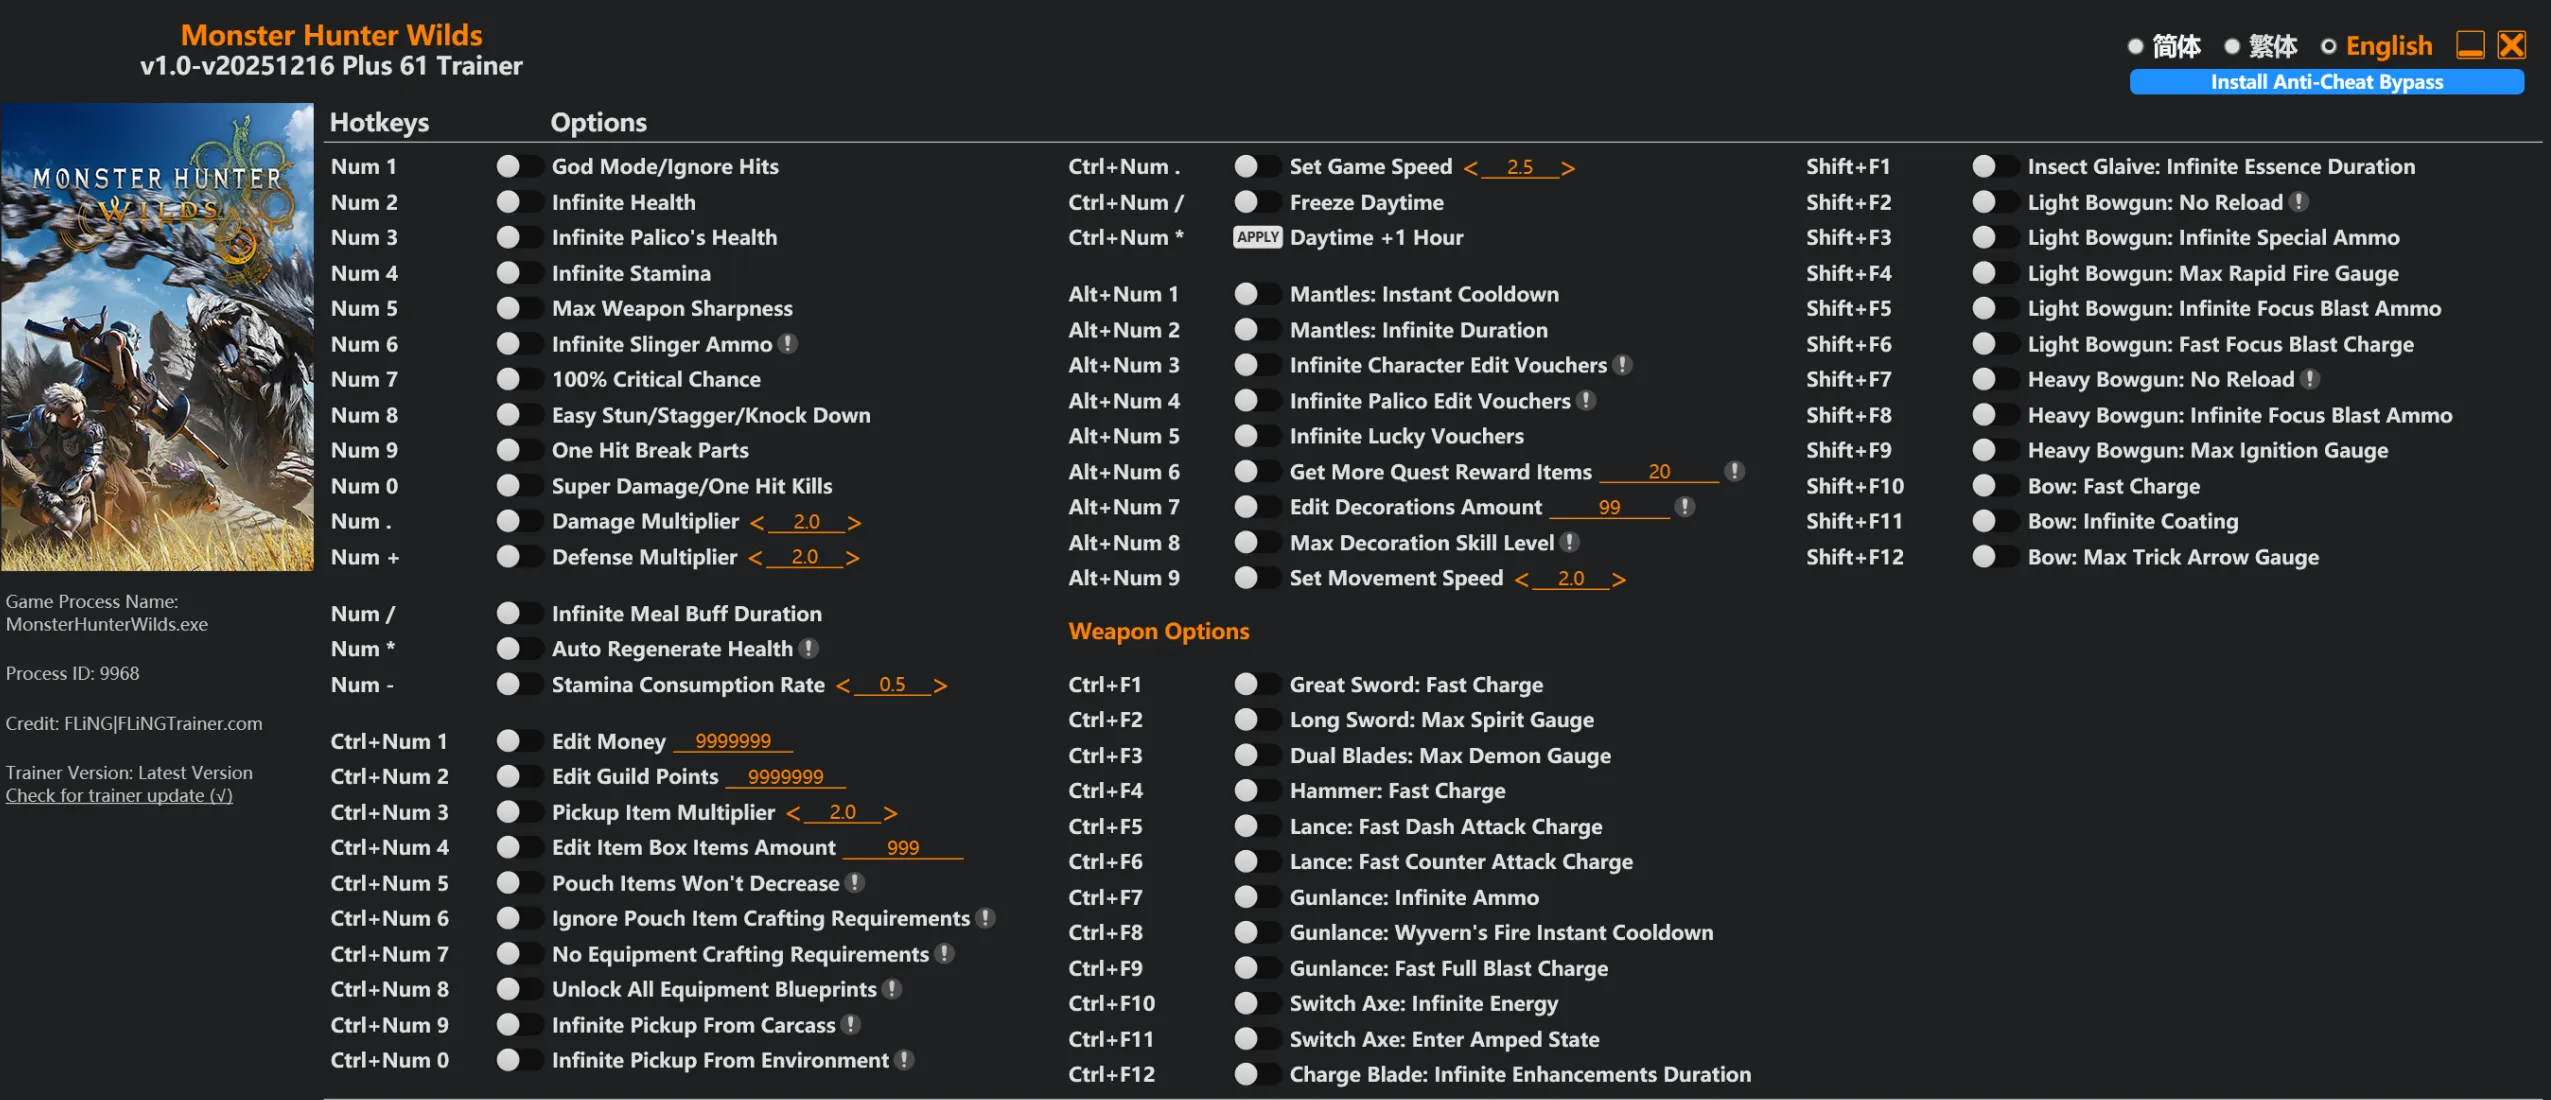Click info icon after Pouch Items Won't Decrease
Screen dimensions: 2551x1100
click(855, 883)
